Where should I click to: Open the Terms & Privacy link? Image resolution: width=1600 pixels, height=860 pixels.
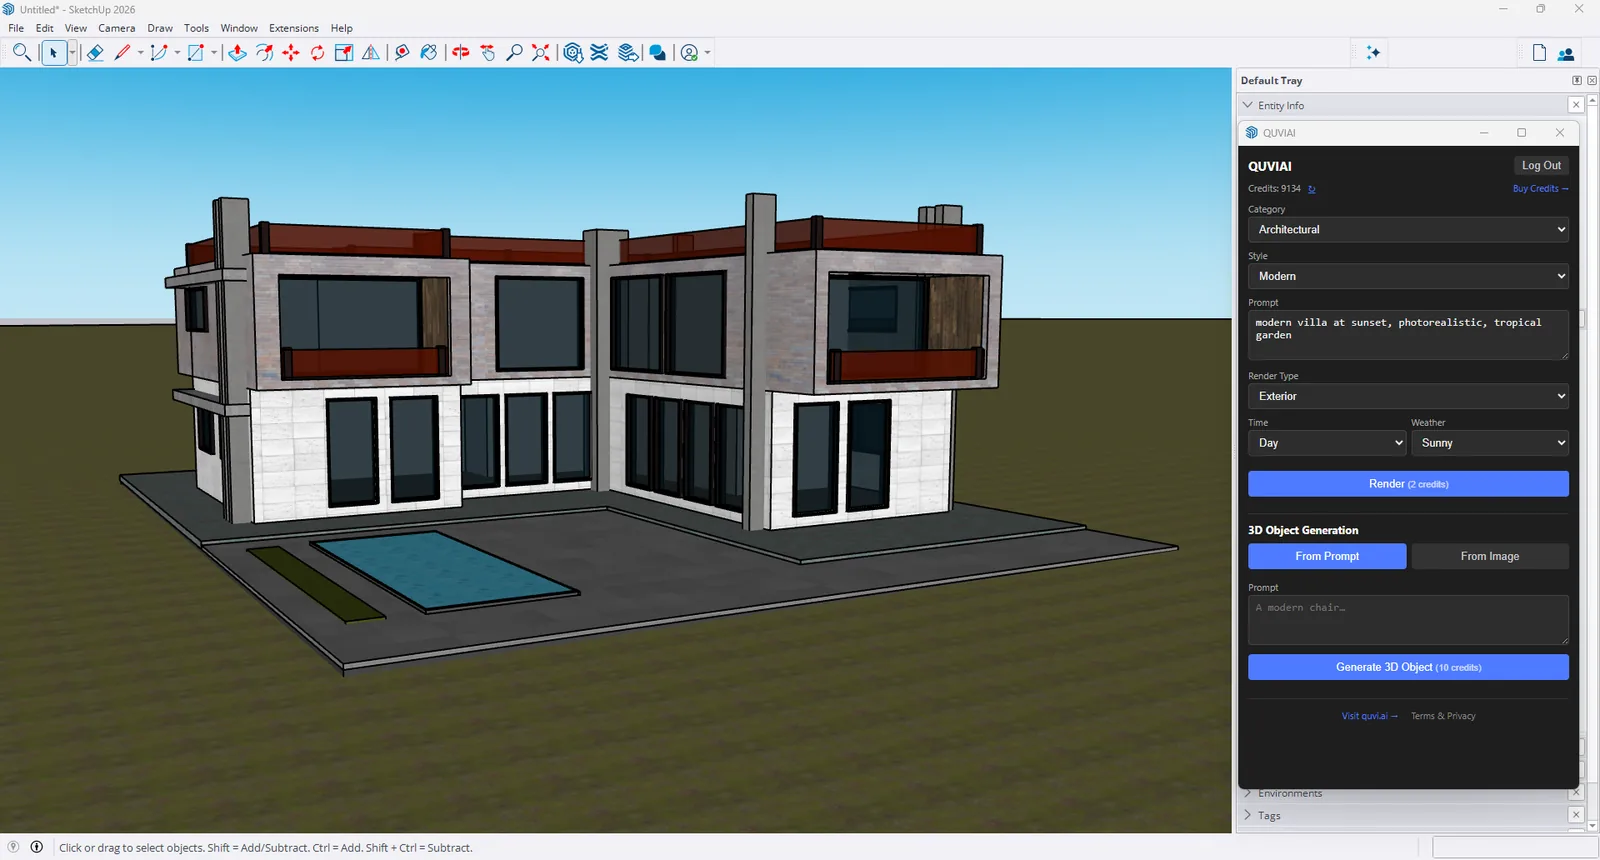[1443, 716]
